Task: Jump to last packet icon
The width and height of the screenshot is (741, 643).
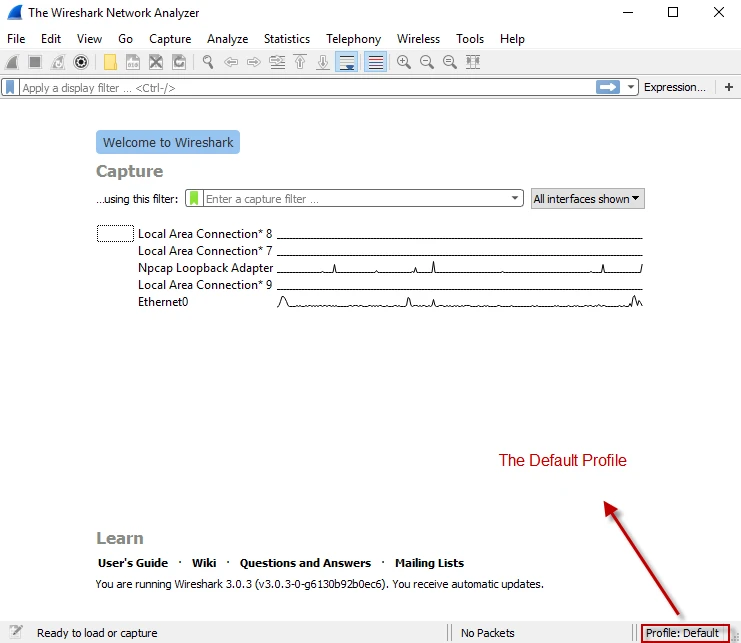Action: point(323,62)
